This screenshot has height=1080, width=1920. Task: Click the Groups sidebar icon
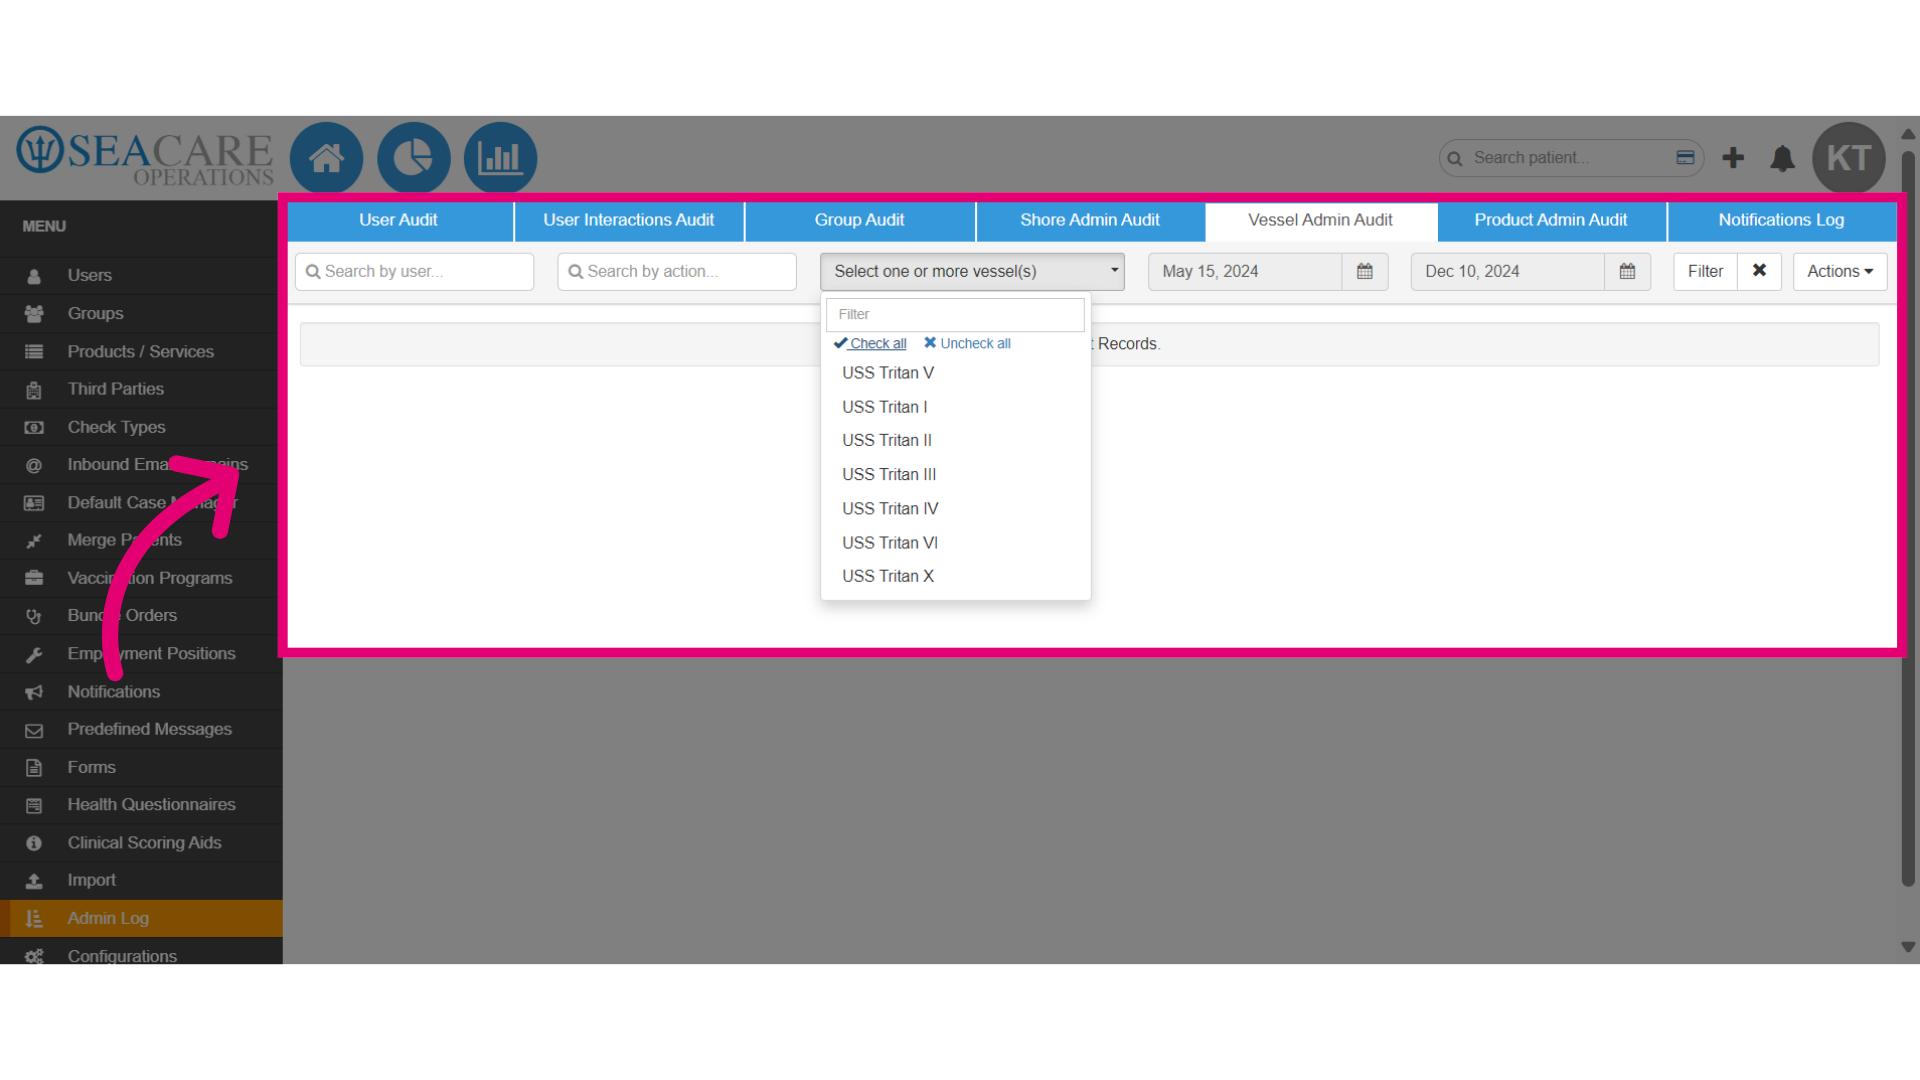(x=34, y=314)
